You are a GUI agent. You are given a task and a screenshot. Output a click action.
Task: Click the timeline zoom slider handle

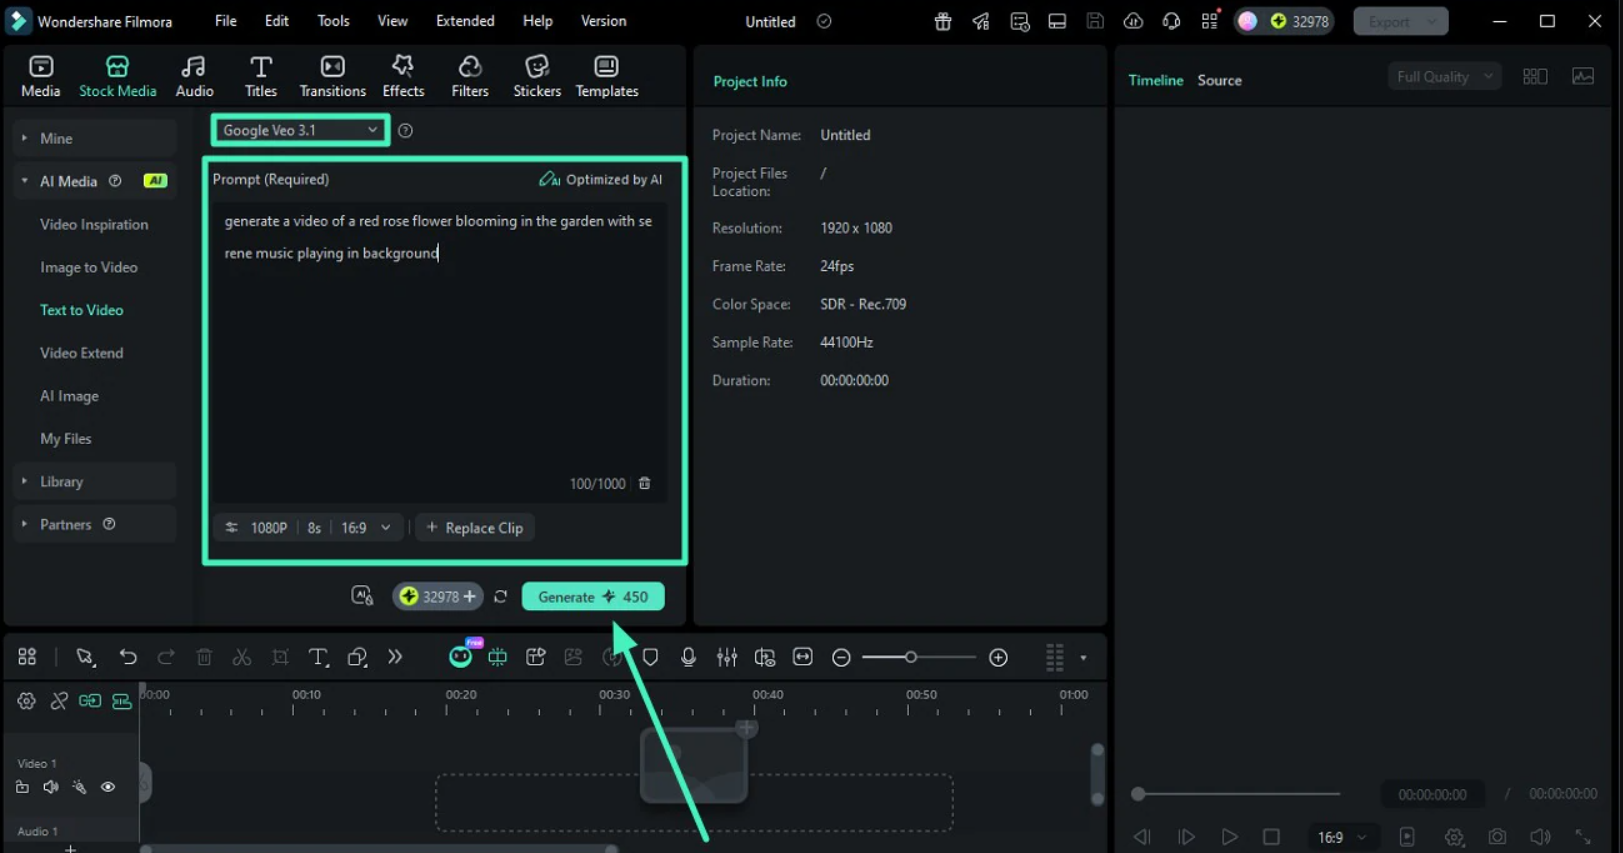click(910, 657)
